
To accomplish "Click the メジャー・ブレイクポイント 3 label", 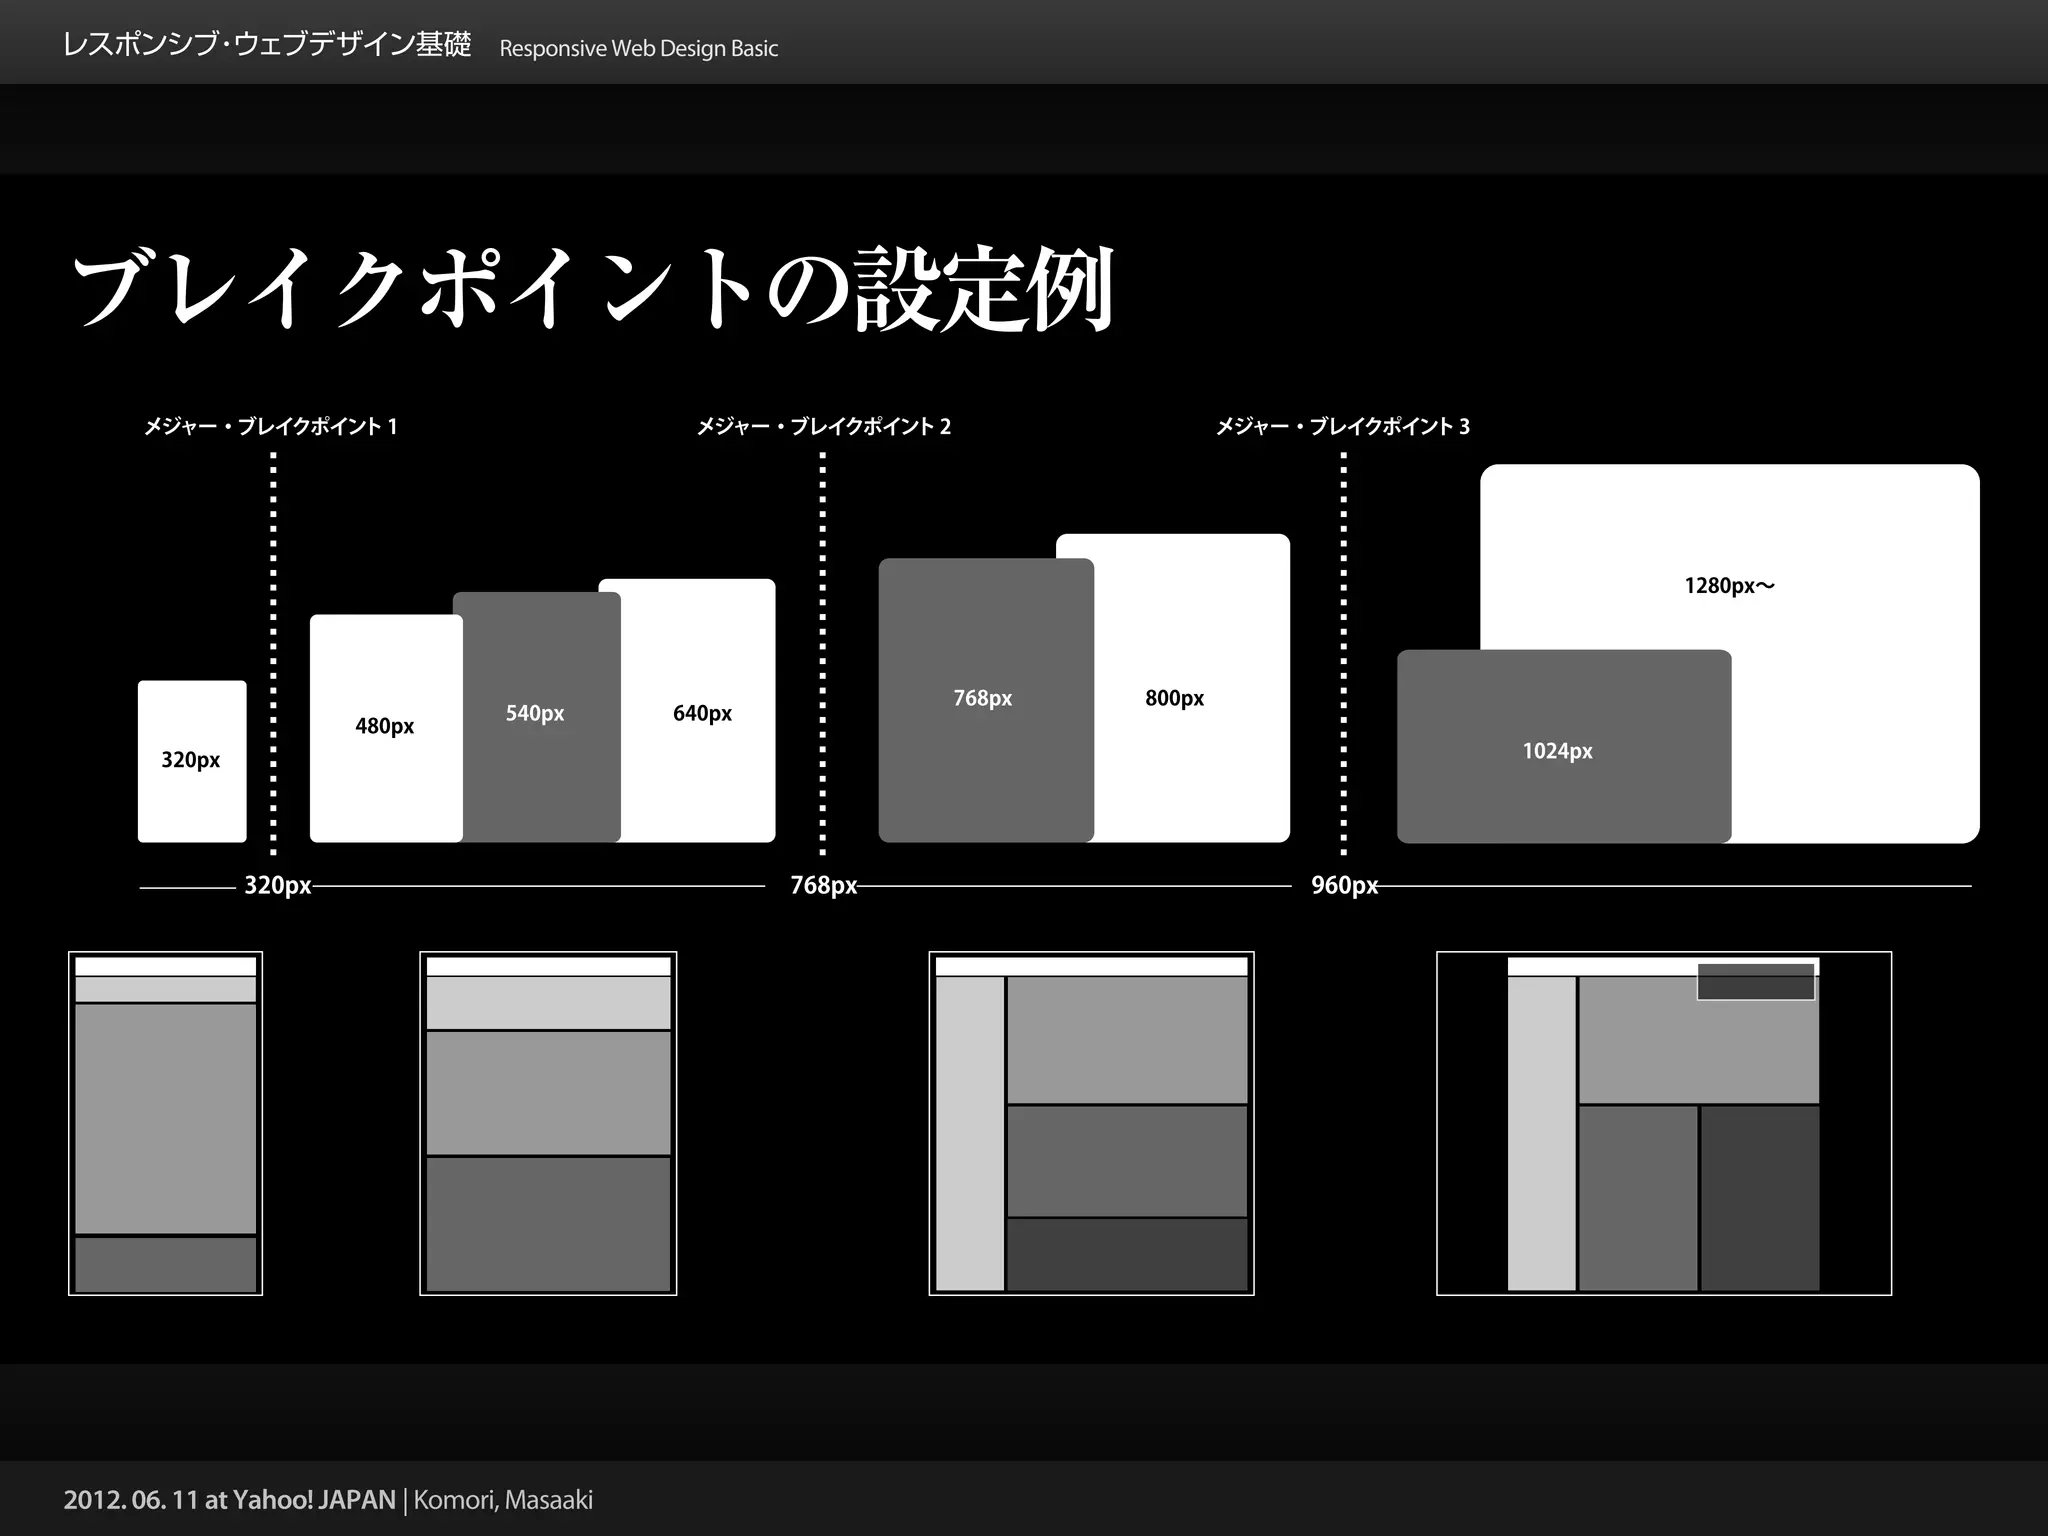I will pyautogui.click(x=1343, y=427).
